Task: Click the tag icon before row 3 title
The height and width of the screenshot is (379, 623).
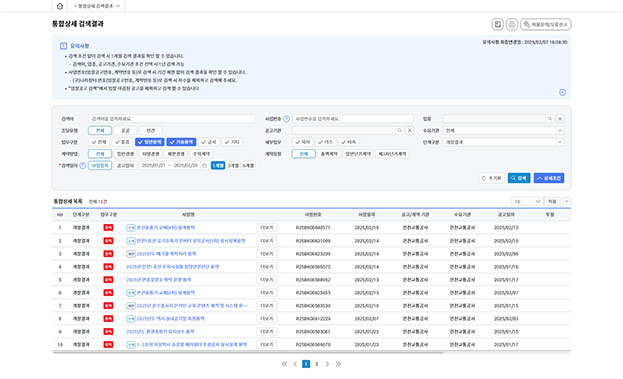Action: 131,254
